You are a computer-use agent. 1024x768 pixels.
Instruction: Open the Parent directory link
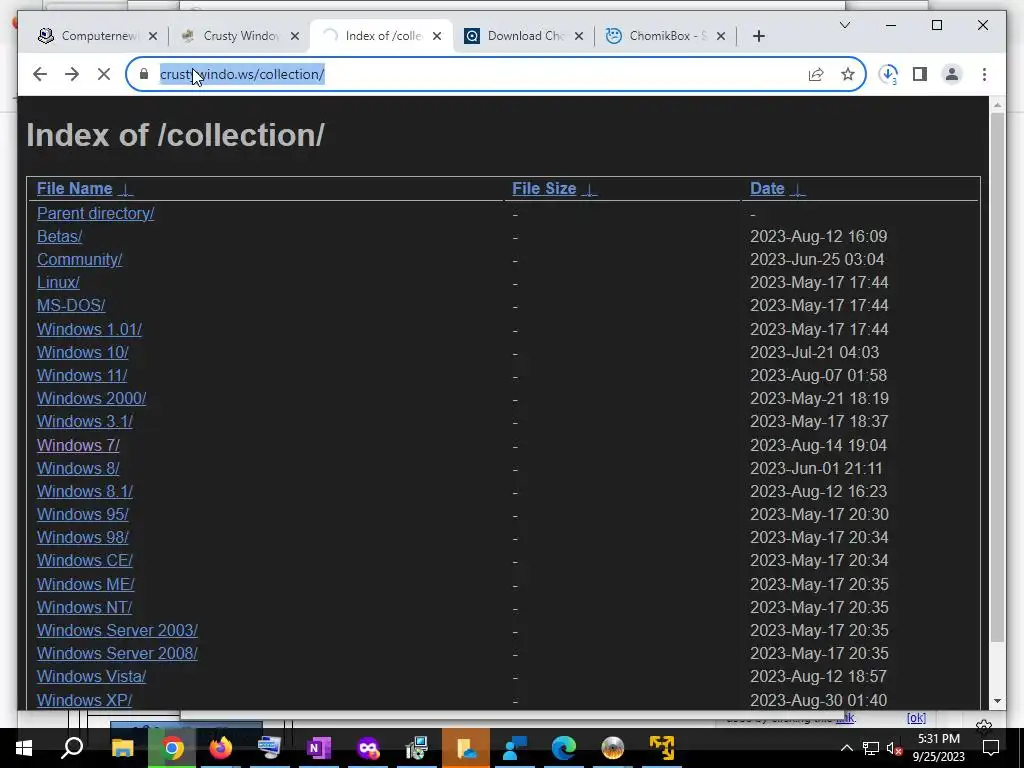tap(95, 214)
